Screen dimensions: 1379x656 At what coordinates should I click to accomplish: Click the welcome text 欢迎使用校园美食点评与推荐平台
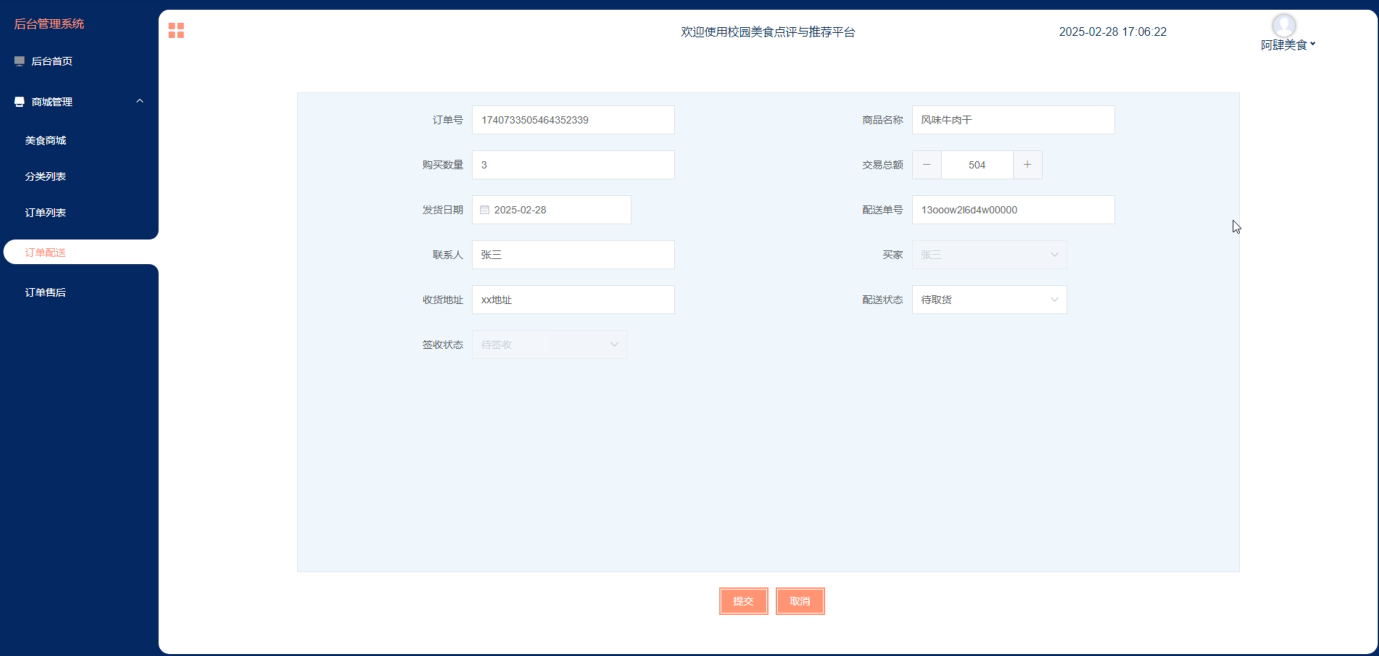tap(768, 32)
